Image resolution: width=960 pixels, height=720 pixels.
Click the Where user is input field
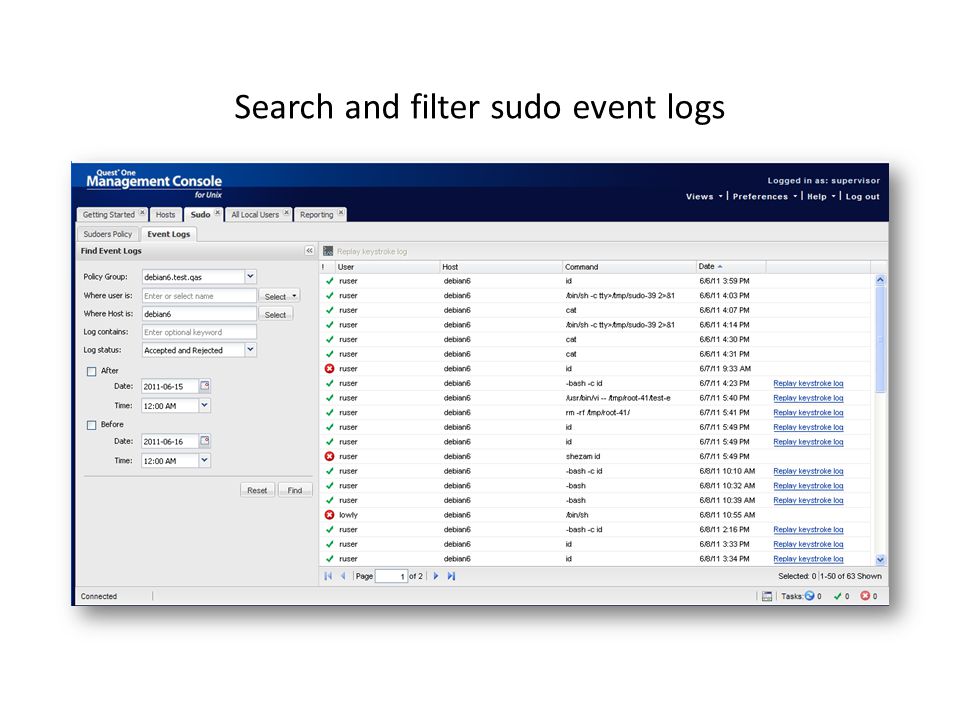coord(199,296)
